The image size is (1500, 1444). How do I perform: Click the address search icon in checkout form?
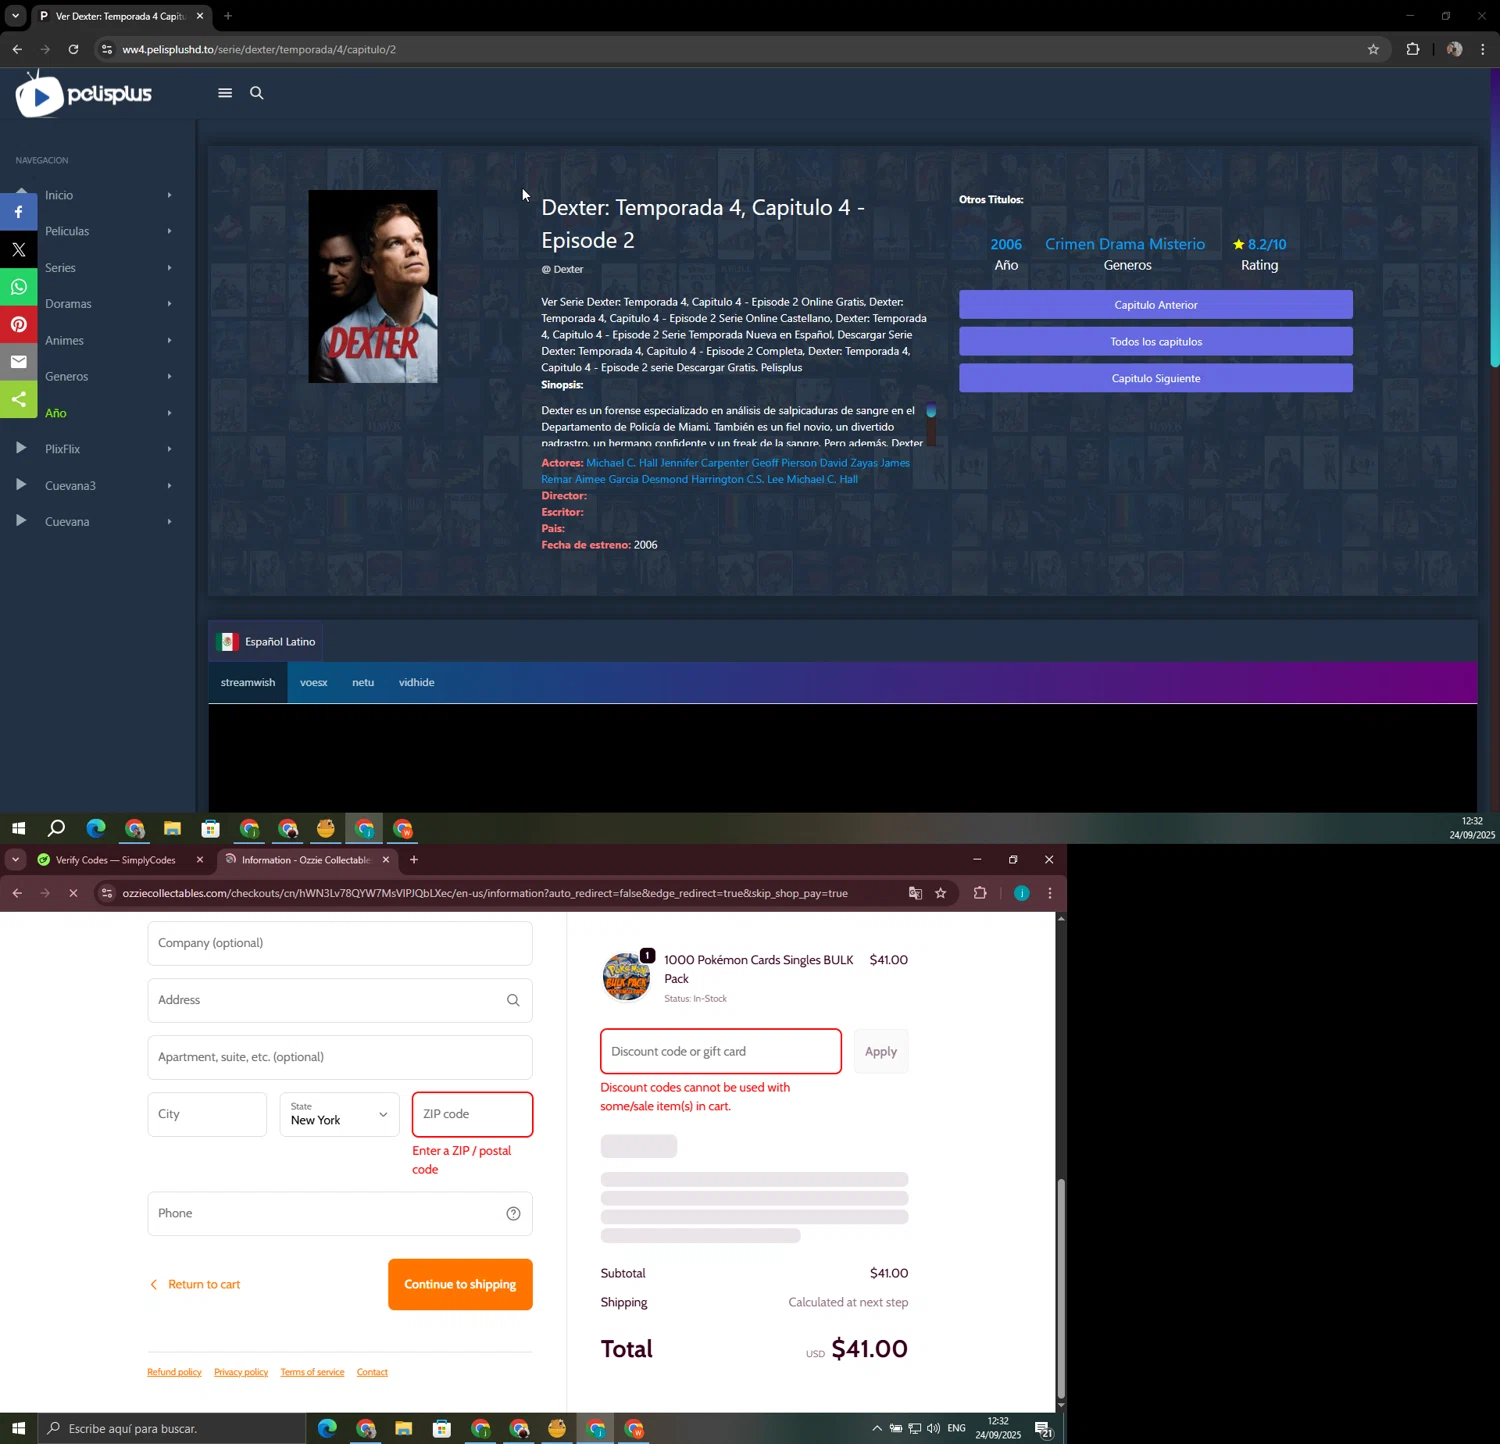(x=513, y=1000)
